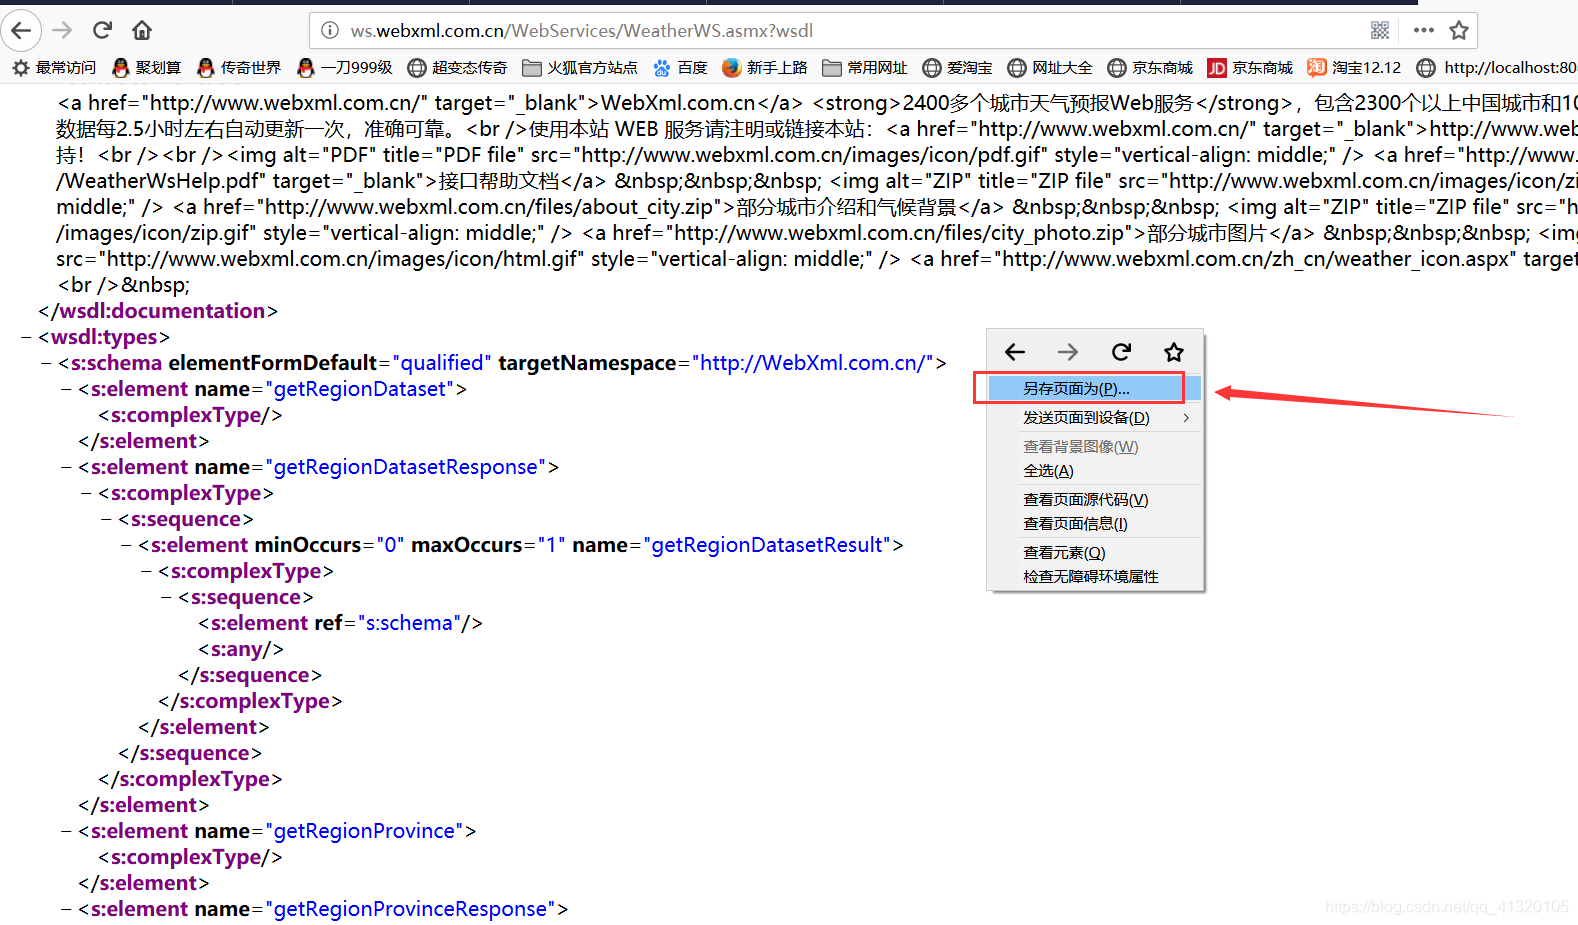The width and height of the screenshot is (1578, 925).
Task: Choose 查看页面信息(I) menu item
Action: coord(1094,523)
